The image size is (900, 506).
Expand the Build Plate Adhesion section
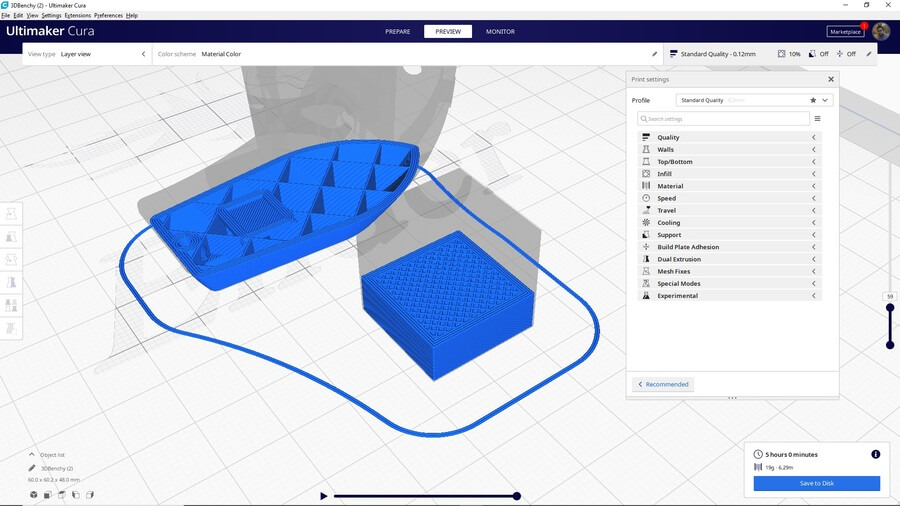(730, 247)
